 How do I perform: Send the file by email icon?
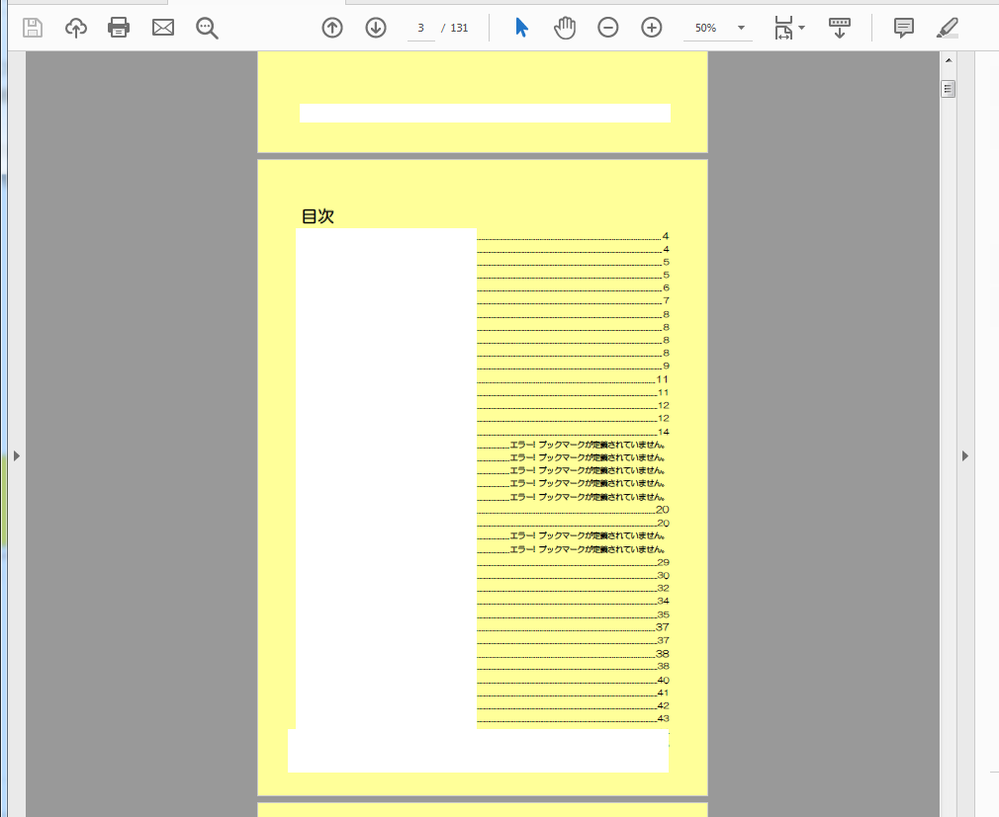pyautogui.click(x=163, y=28)
